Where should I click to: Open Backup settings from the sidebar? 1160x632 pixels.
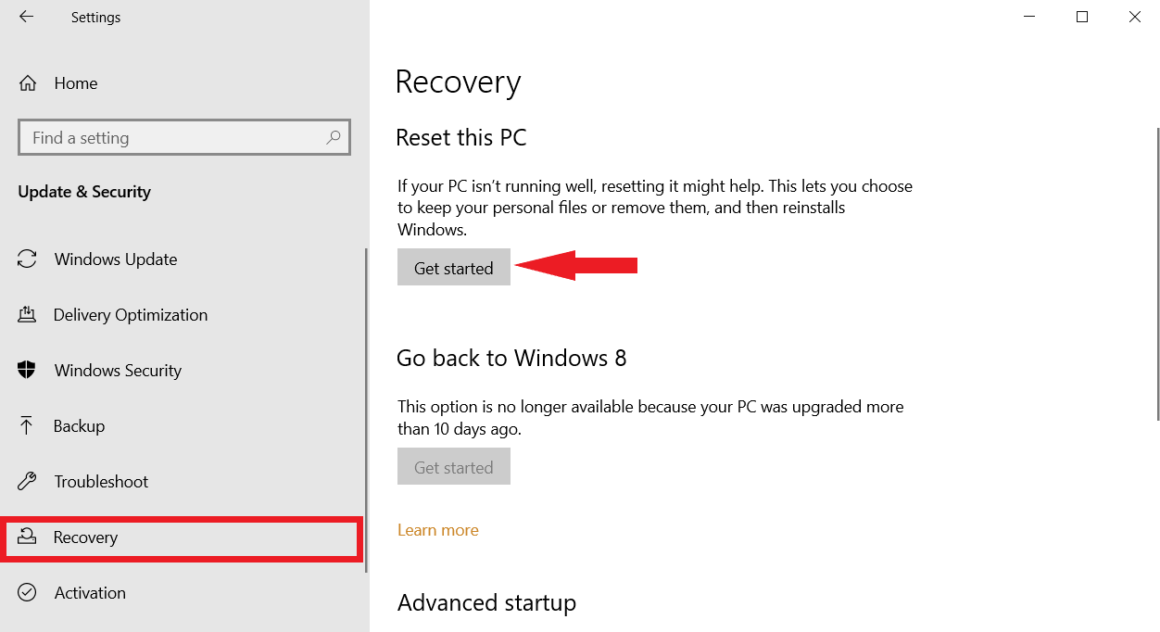coord(78,425)
